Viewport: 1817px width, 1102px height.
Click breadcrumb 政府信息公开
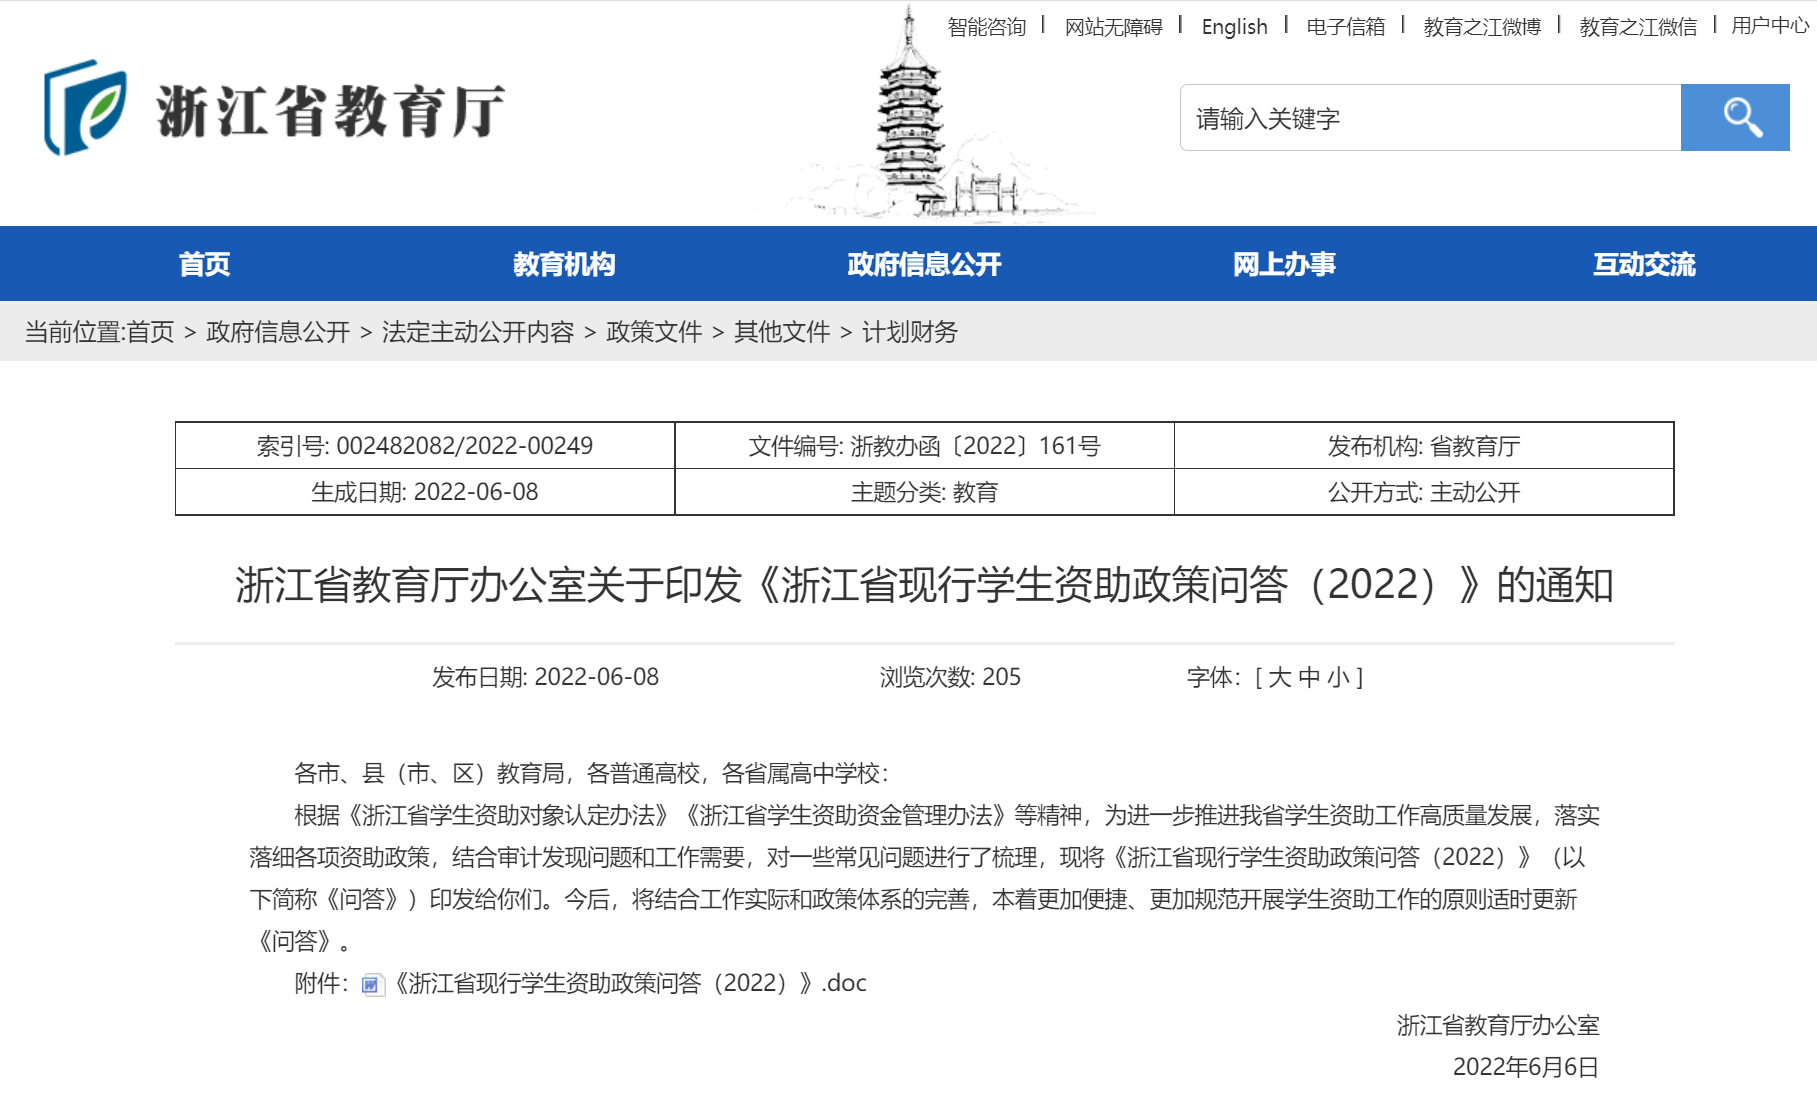tap(278, 332)
